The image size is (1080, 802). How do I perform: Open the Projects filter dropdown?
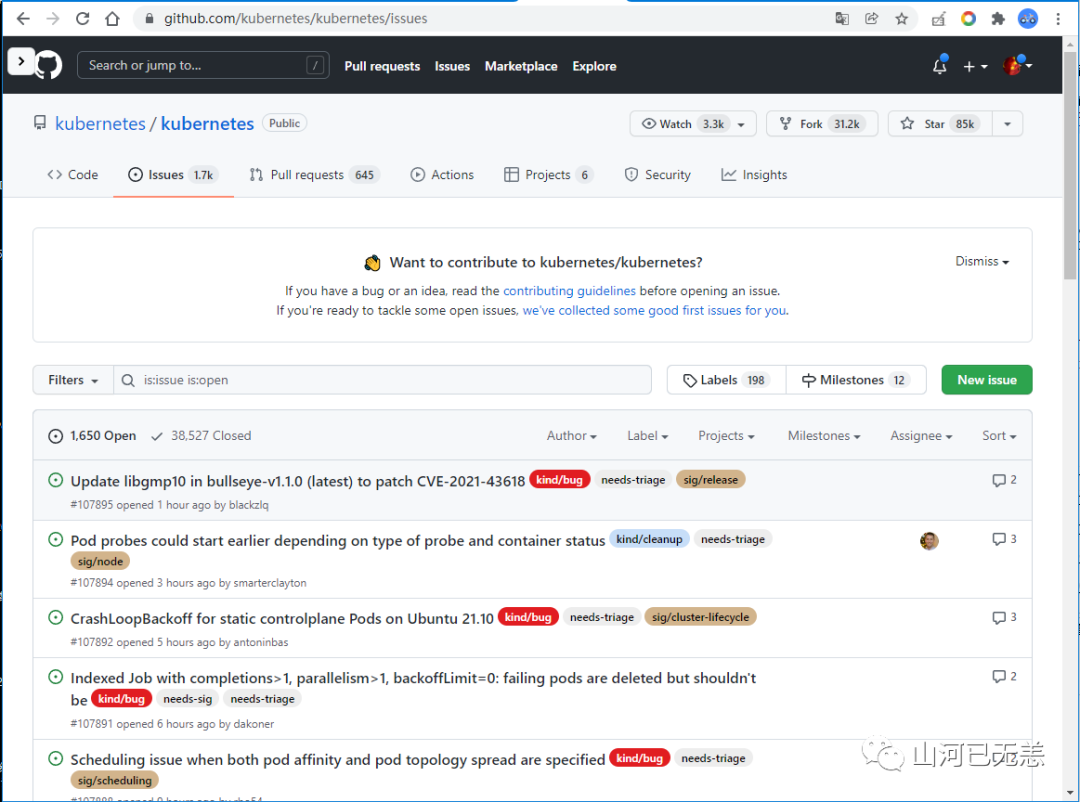(x=726, y=435)
